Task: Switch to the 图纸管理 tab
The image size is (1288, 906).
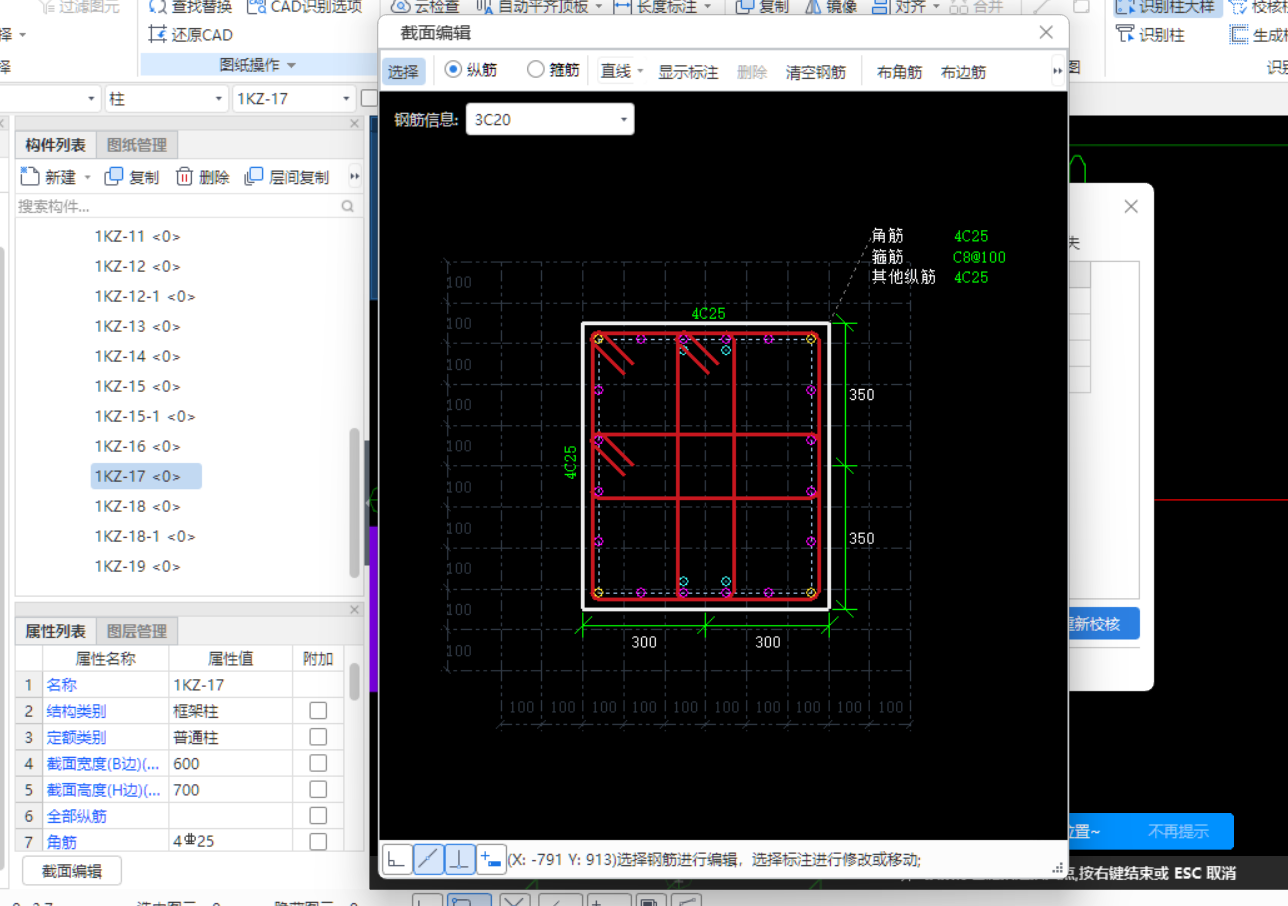Action: click(x=137, y=145)
